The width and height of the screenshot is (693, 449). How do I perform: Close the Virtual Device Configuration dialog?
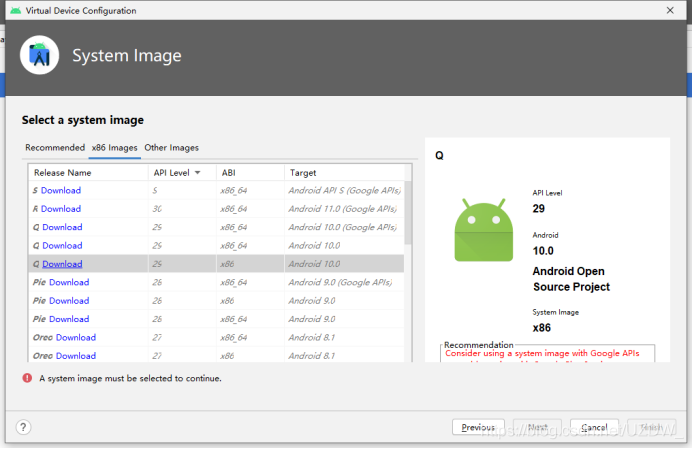click(x=670, y=10)
